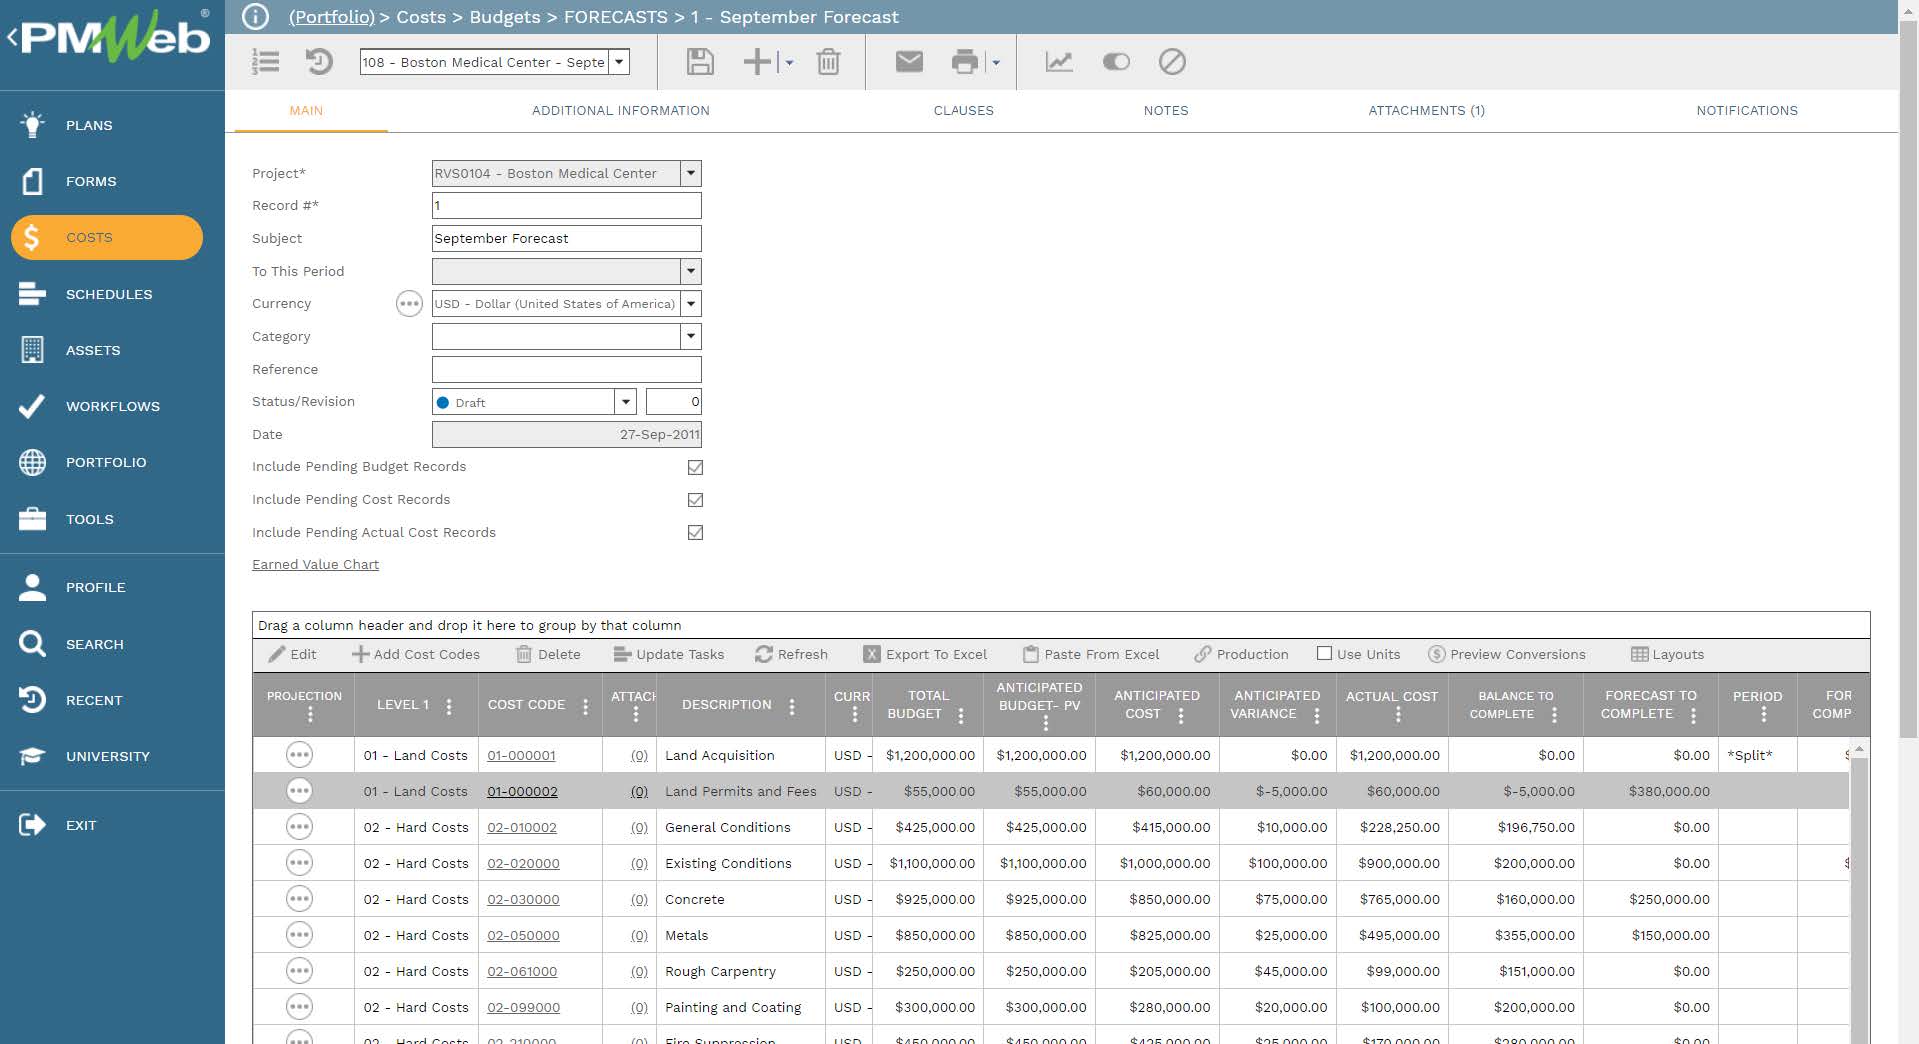The width and height of the screenshot is (1919, 1044).
Task: Click the cancel circle-slash icon
Action: [x=1172, y=62]
